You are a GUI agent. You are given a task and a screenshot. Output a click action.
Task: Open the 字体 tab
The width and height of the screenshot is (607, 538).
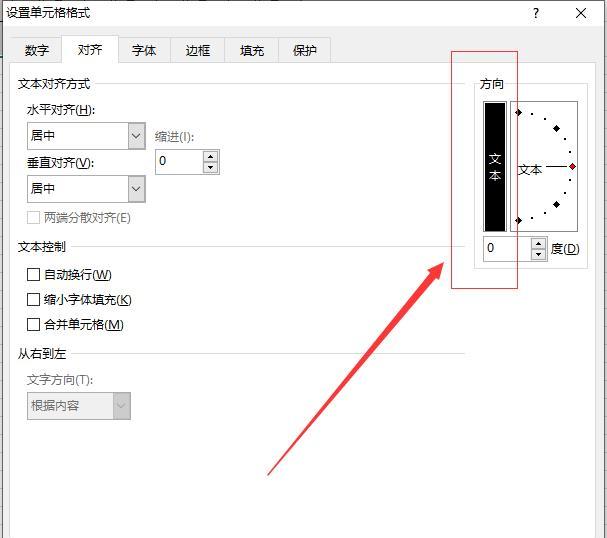click(x=144, y=50)
